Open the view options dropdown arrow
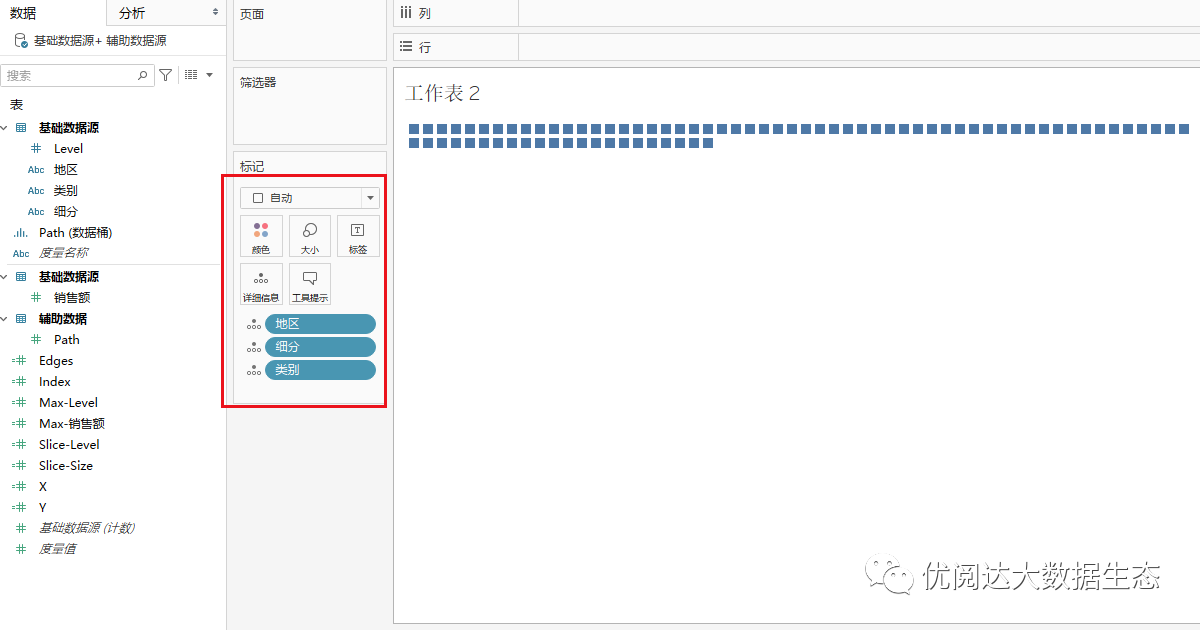The image size is (1200, 630). pos(209,75)
